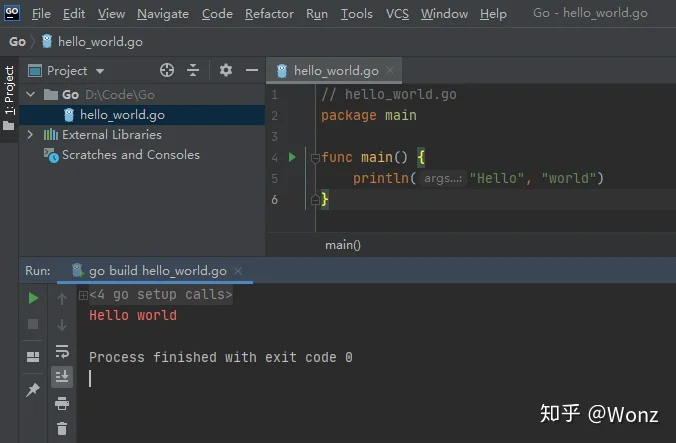Open the Refactor menu

[x=269, y=14]
